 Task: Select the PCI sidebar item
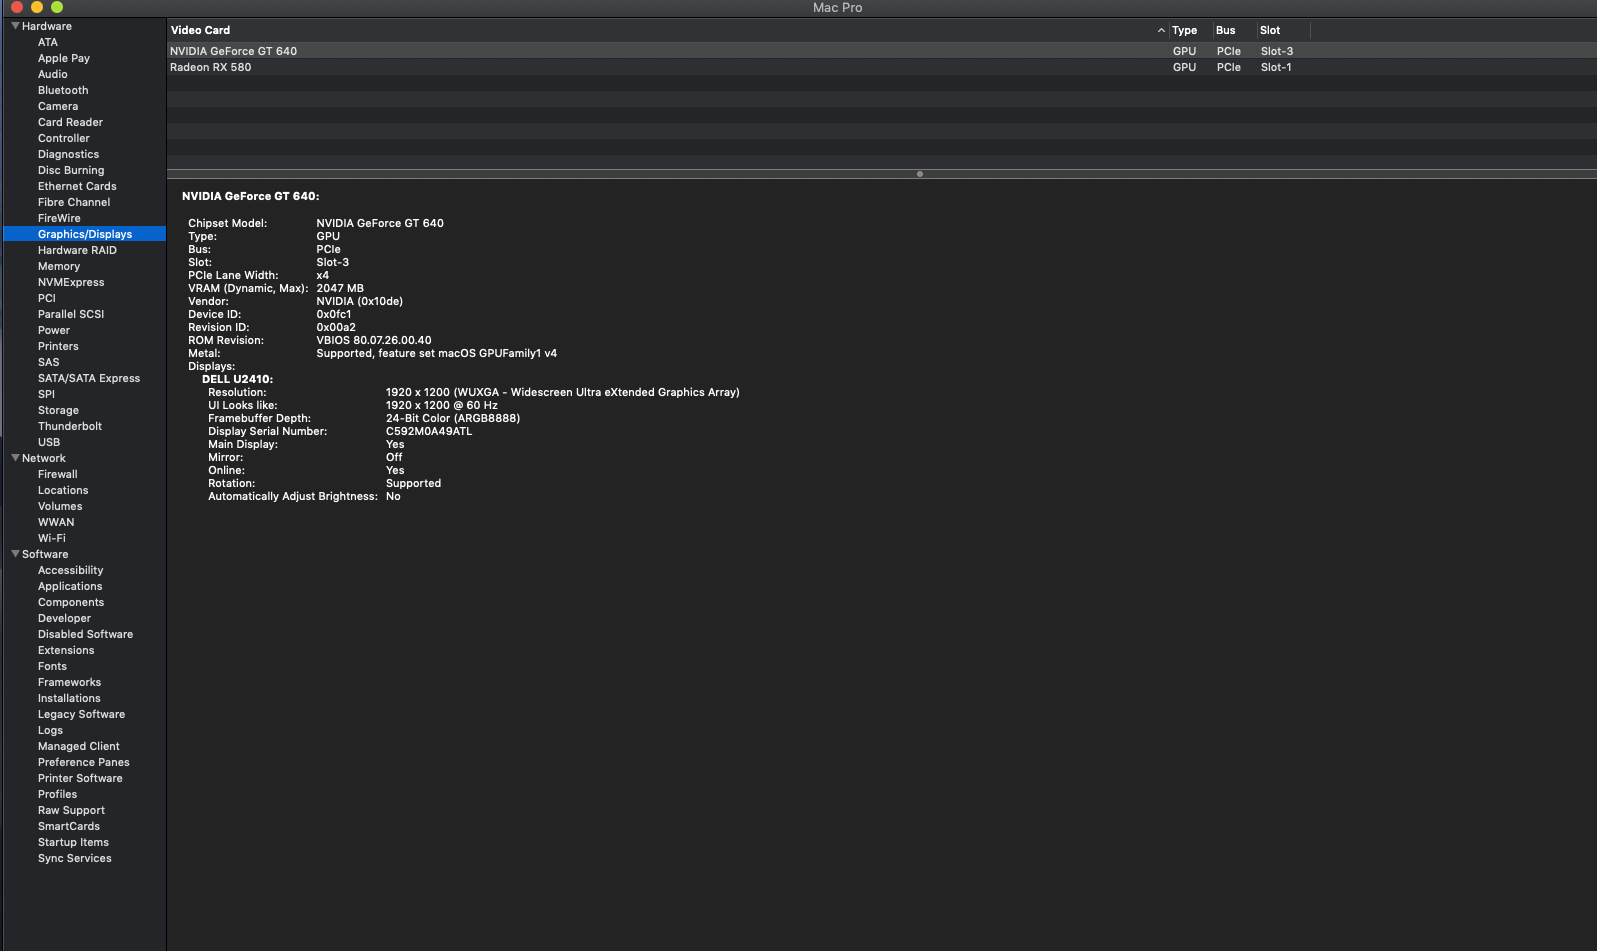tap(47, 298)
